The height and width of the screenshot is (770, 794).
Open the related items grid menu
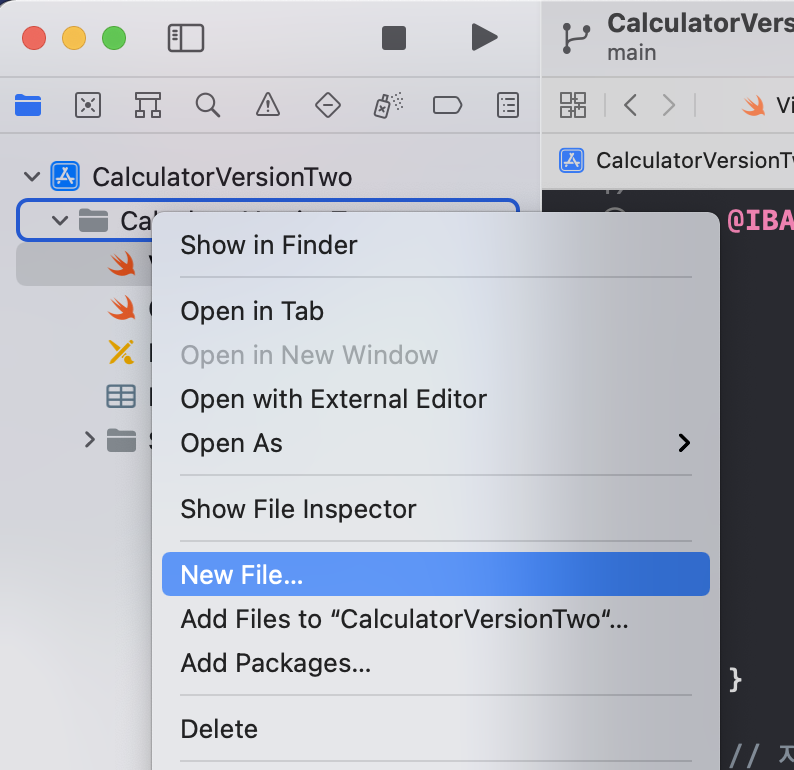pyautogui.click(x=573, y=105)
